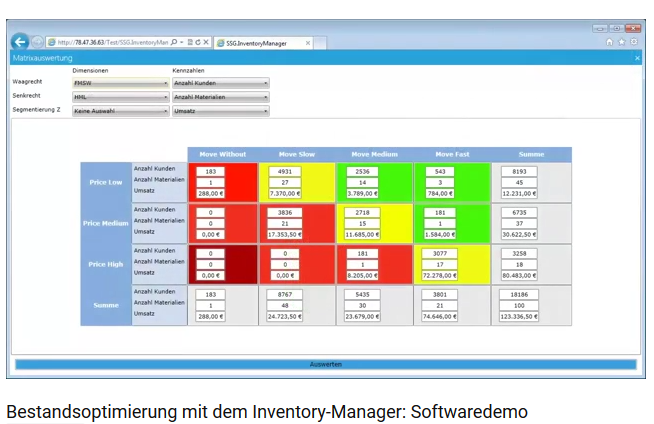
Task: Click the 2536 value in Move Medium
Action: point(362,171)
